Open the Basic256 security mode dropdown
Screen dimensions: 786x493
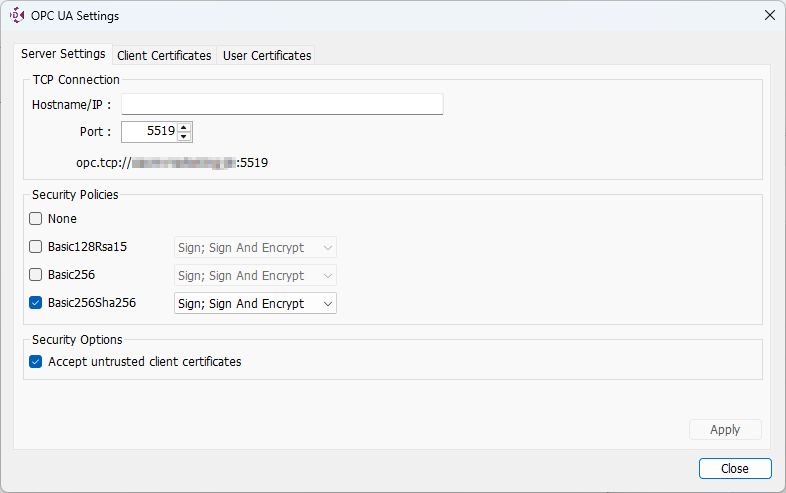click(x=255, y=275)
